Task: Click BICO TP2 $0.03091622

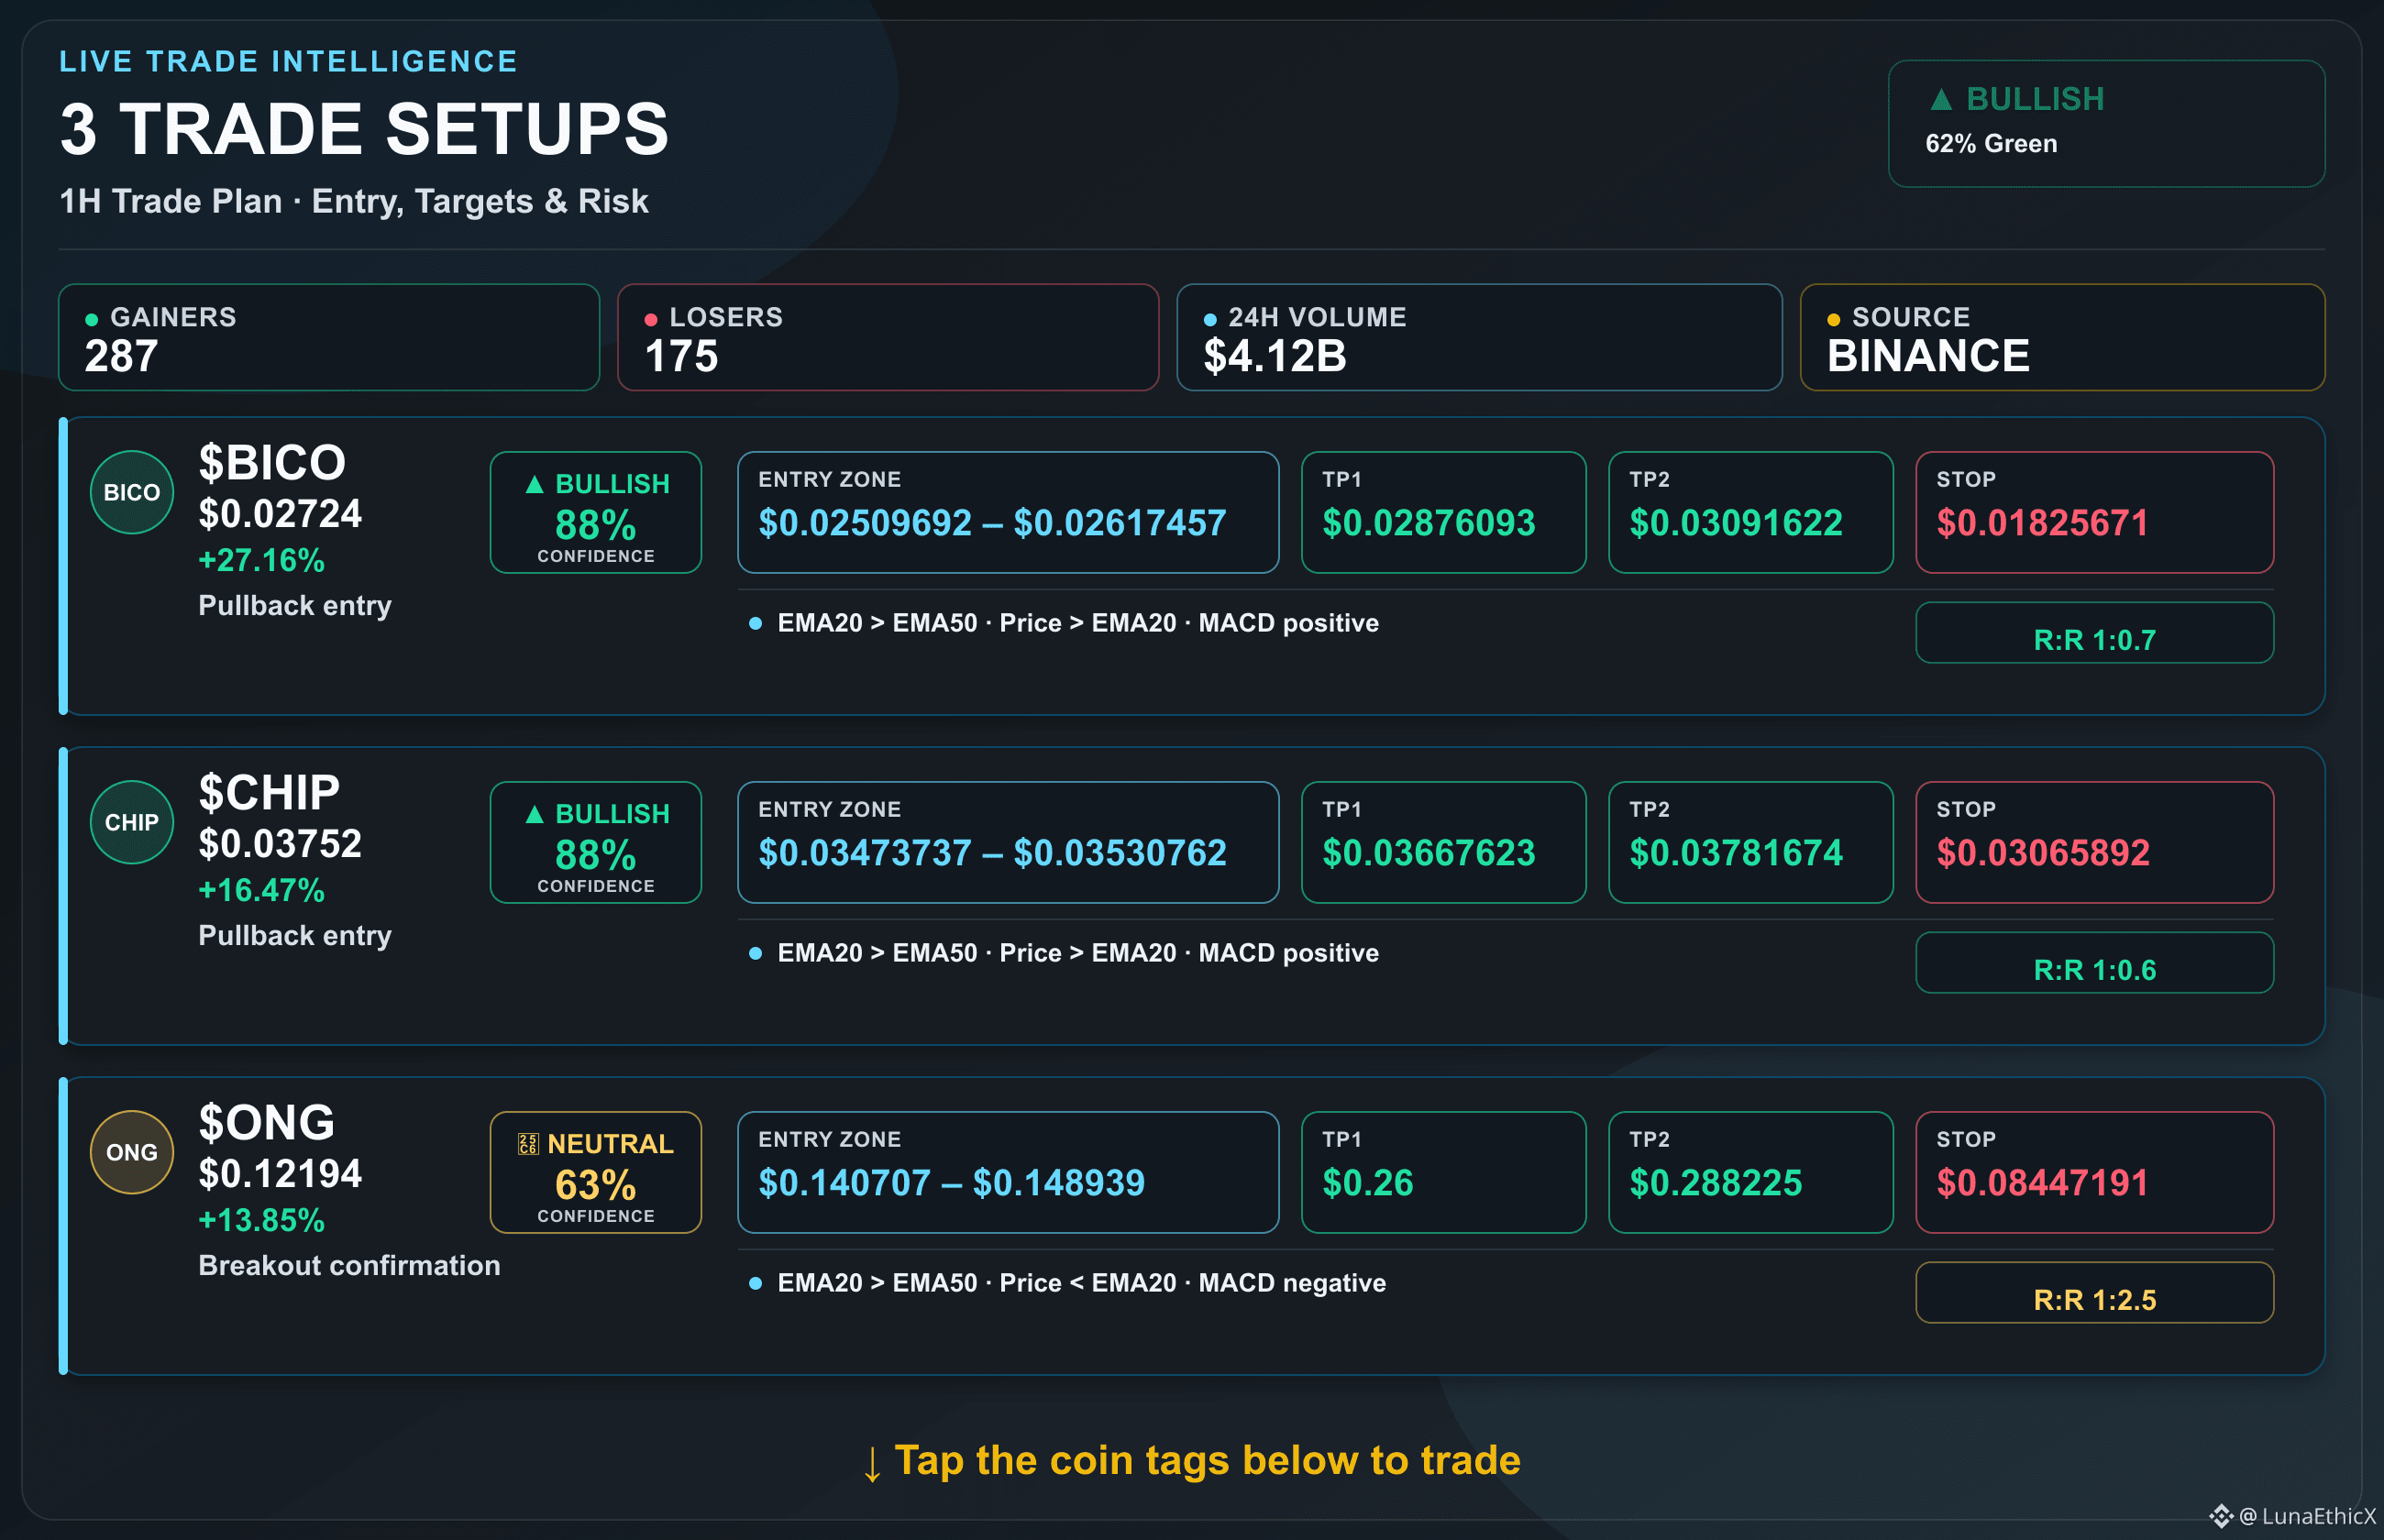Action: pos(1750,512)
